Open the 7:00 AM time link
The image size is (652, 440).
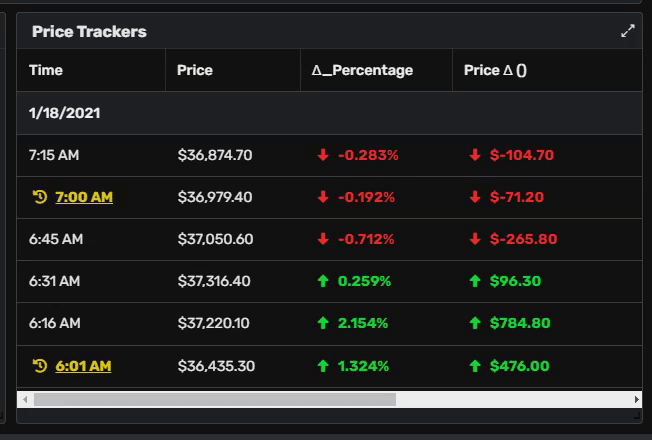pyautogui.click(x=84, y=197)
